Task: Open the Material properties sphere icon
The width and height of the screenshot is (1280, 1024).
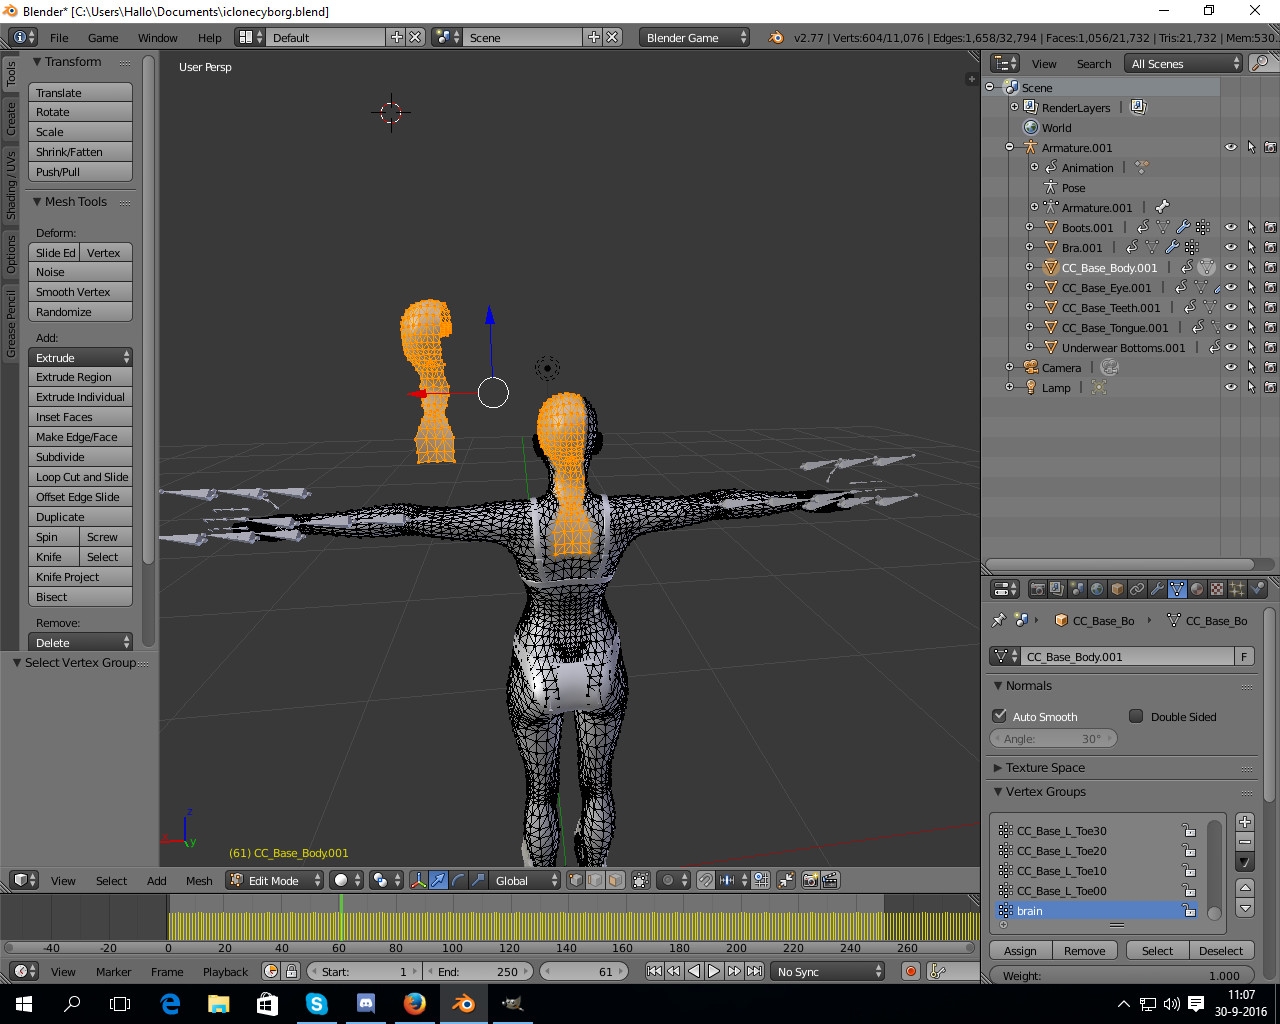Action: coord(1197,589)
